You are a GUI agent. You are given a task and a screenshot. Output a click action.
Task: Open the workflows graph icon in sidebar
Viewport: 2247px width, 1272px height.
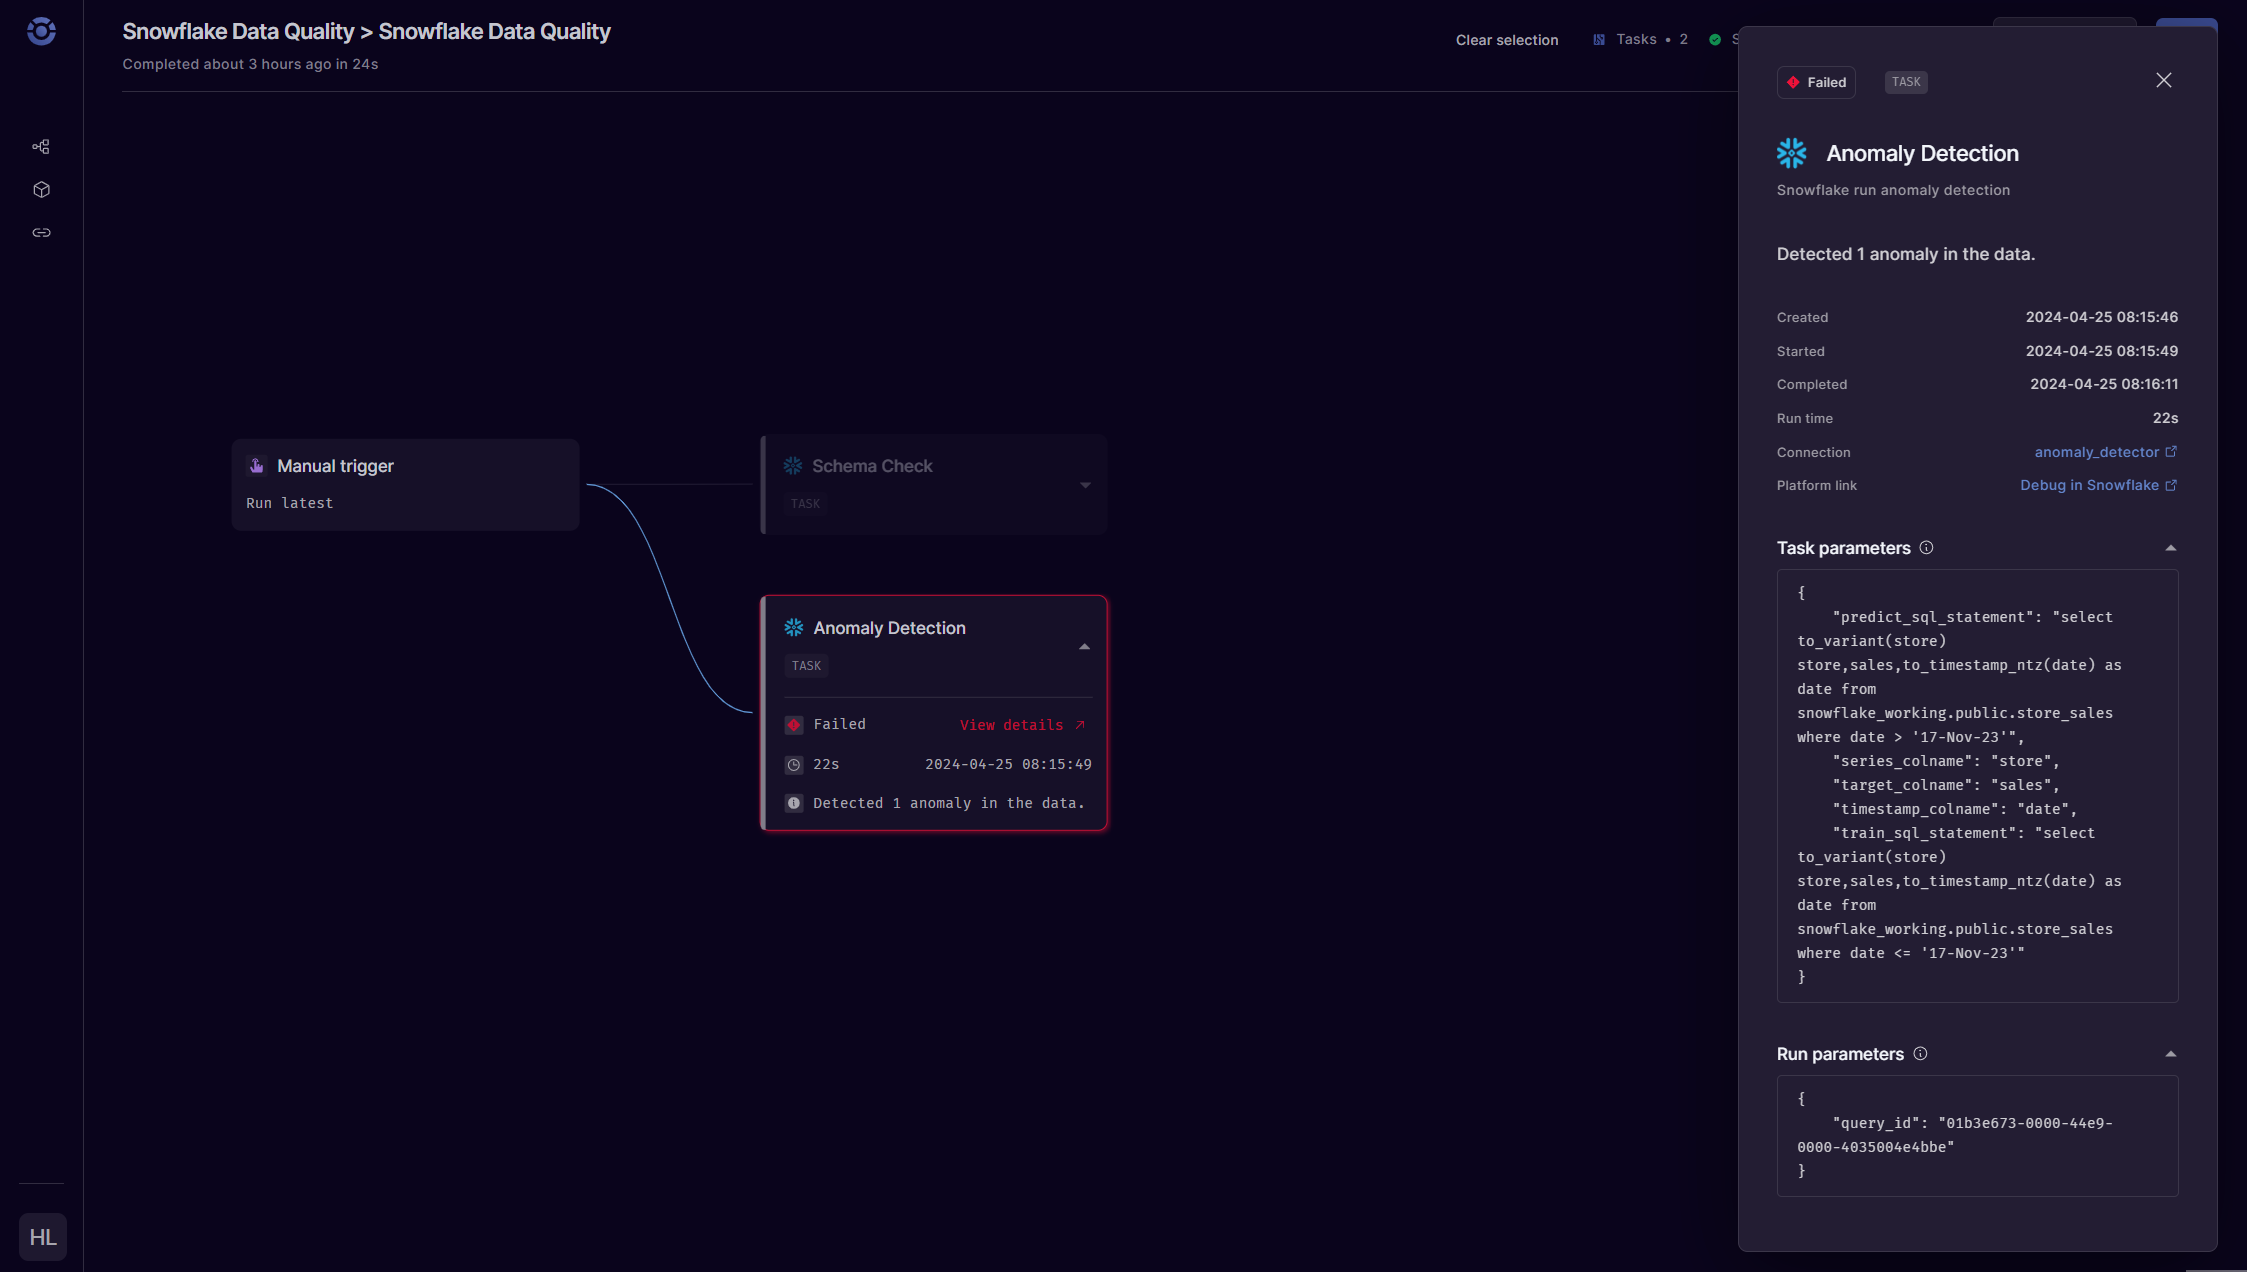[x=41, y=146]
